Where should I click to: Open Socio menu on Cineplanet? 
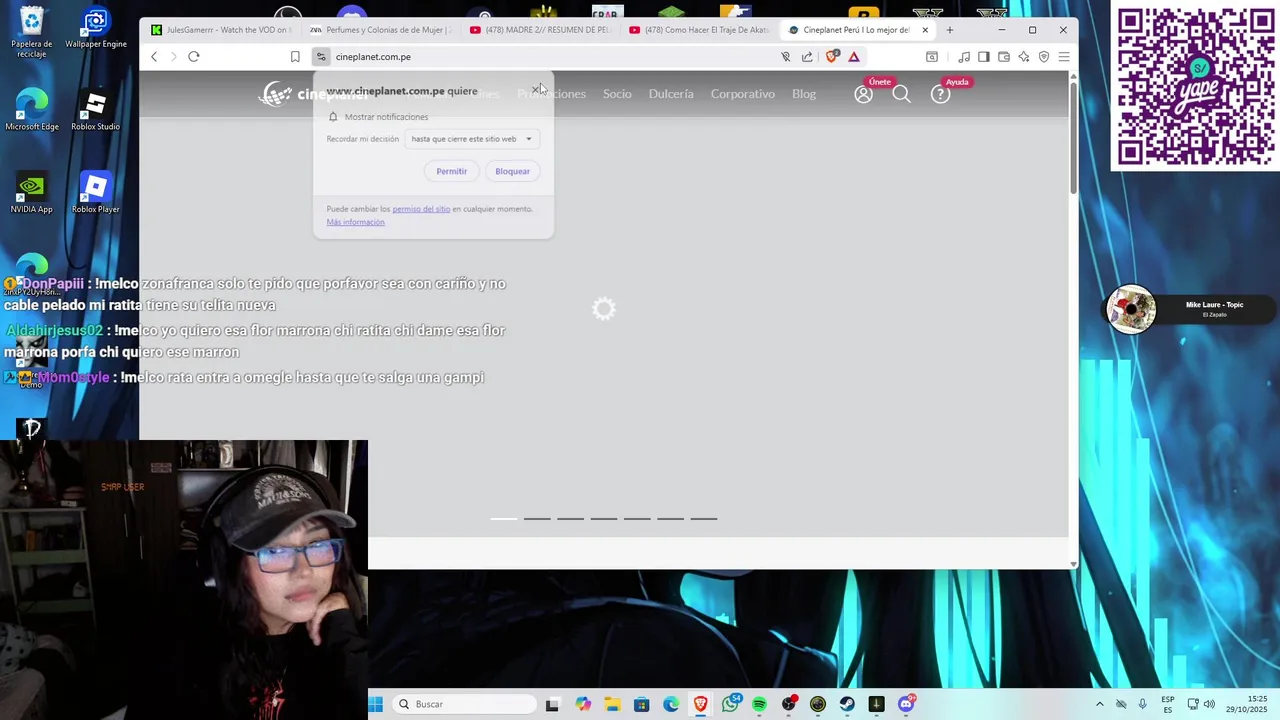click(x=617, y=94)
